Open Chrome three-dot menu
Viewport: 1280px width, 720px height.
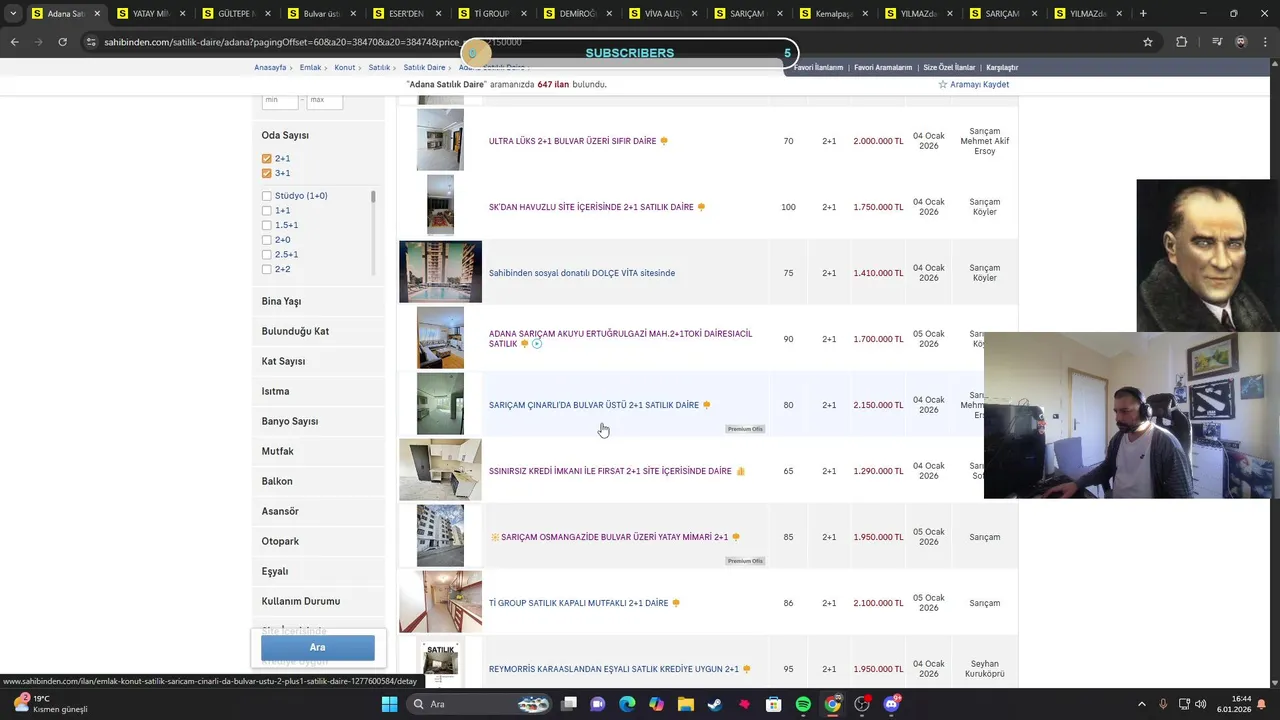[1265, 42]
